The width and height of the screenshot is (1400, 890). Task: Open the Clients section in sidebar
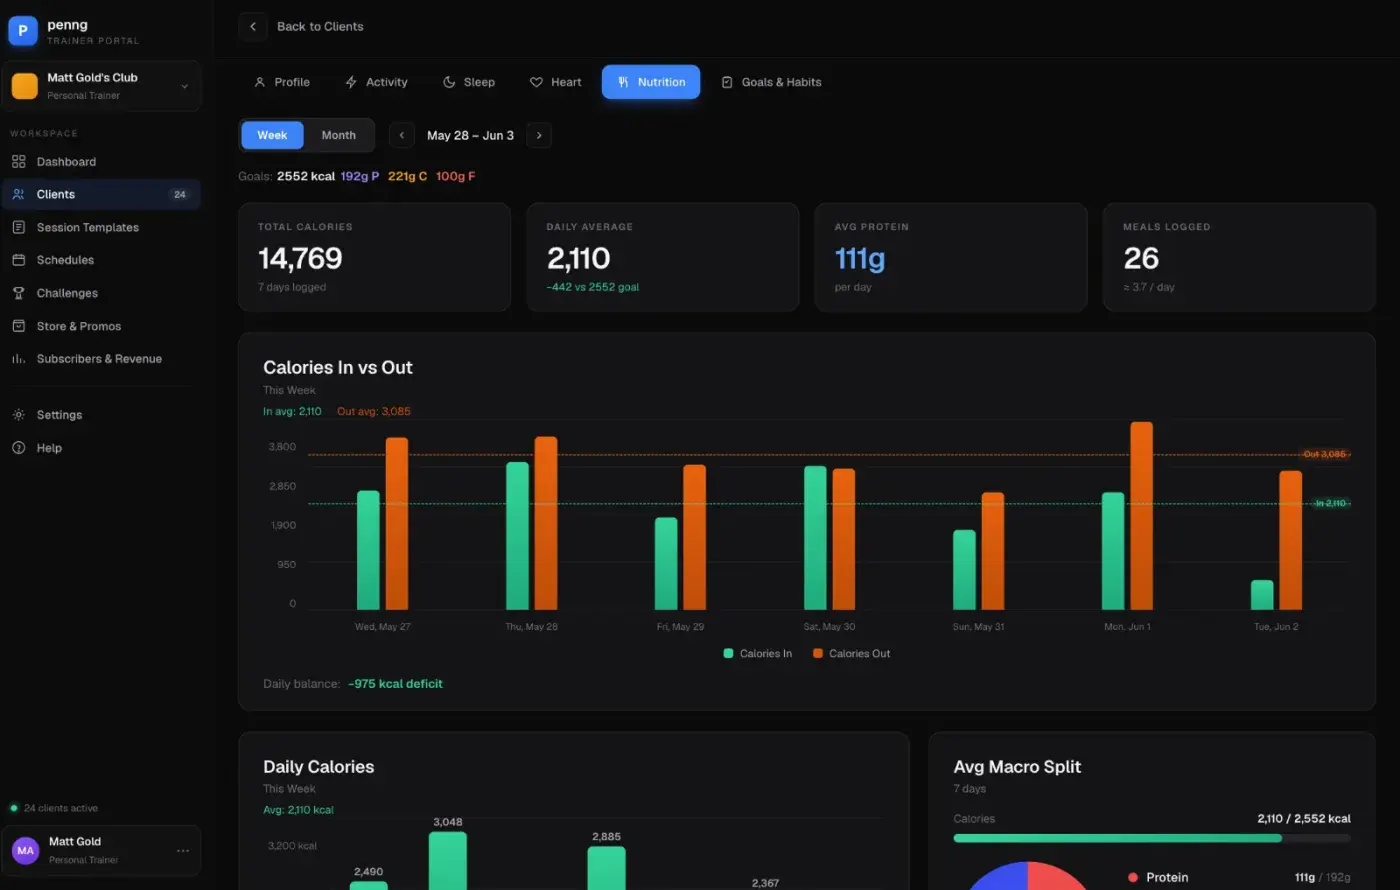(x=101, y=194)
